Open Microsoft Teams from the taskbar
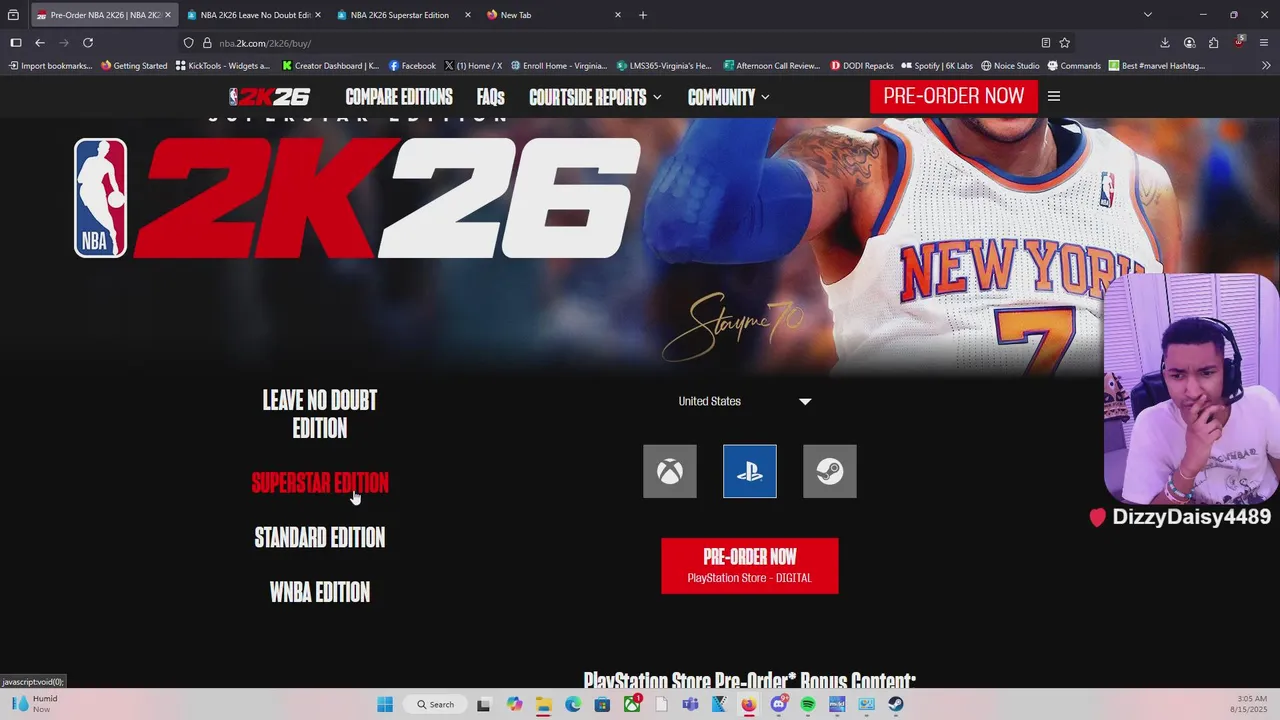 pyautogui.click(x=690, y=704)
